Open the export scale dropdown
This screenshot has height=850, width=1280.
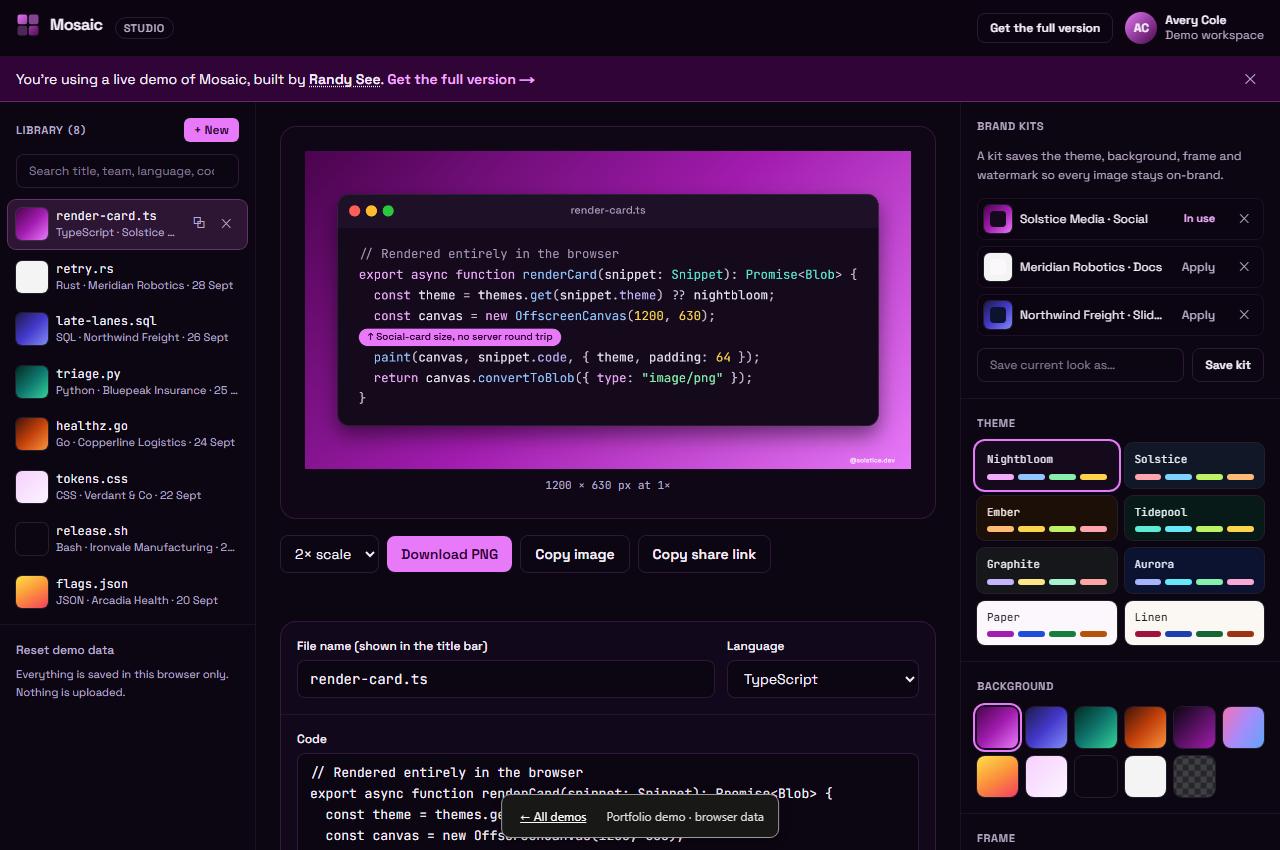pos(329,554)
